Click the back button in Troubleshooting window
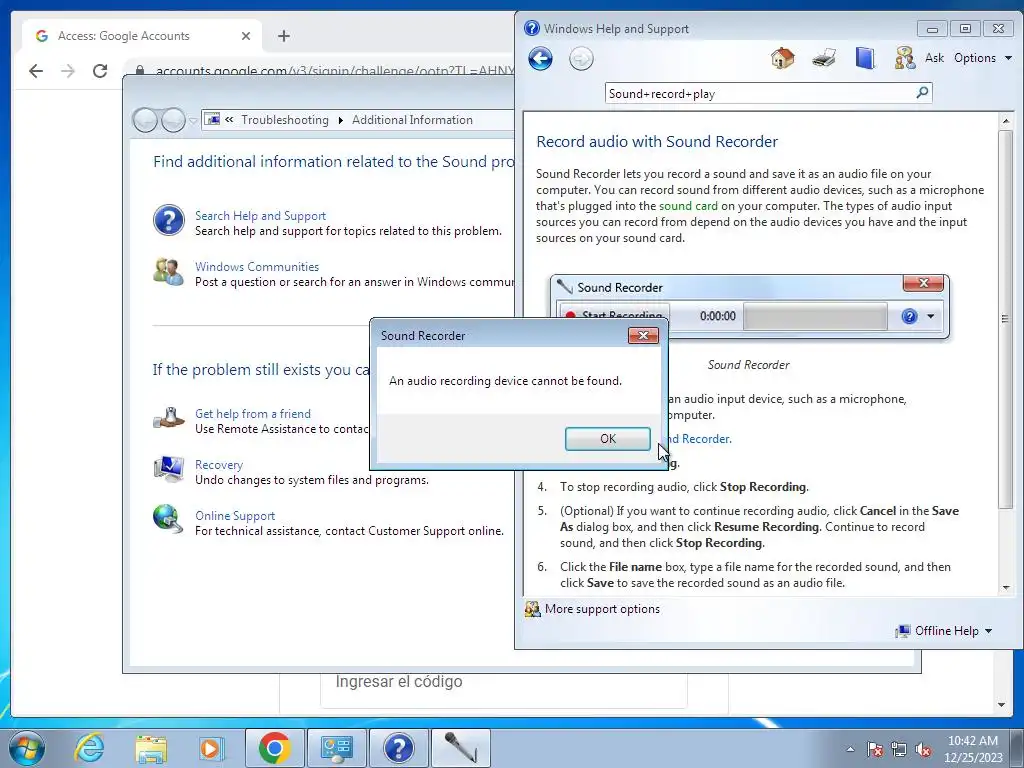The image size is (1024, 768). [144, 120]
